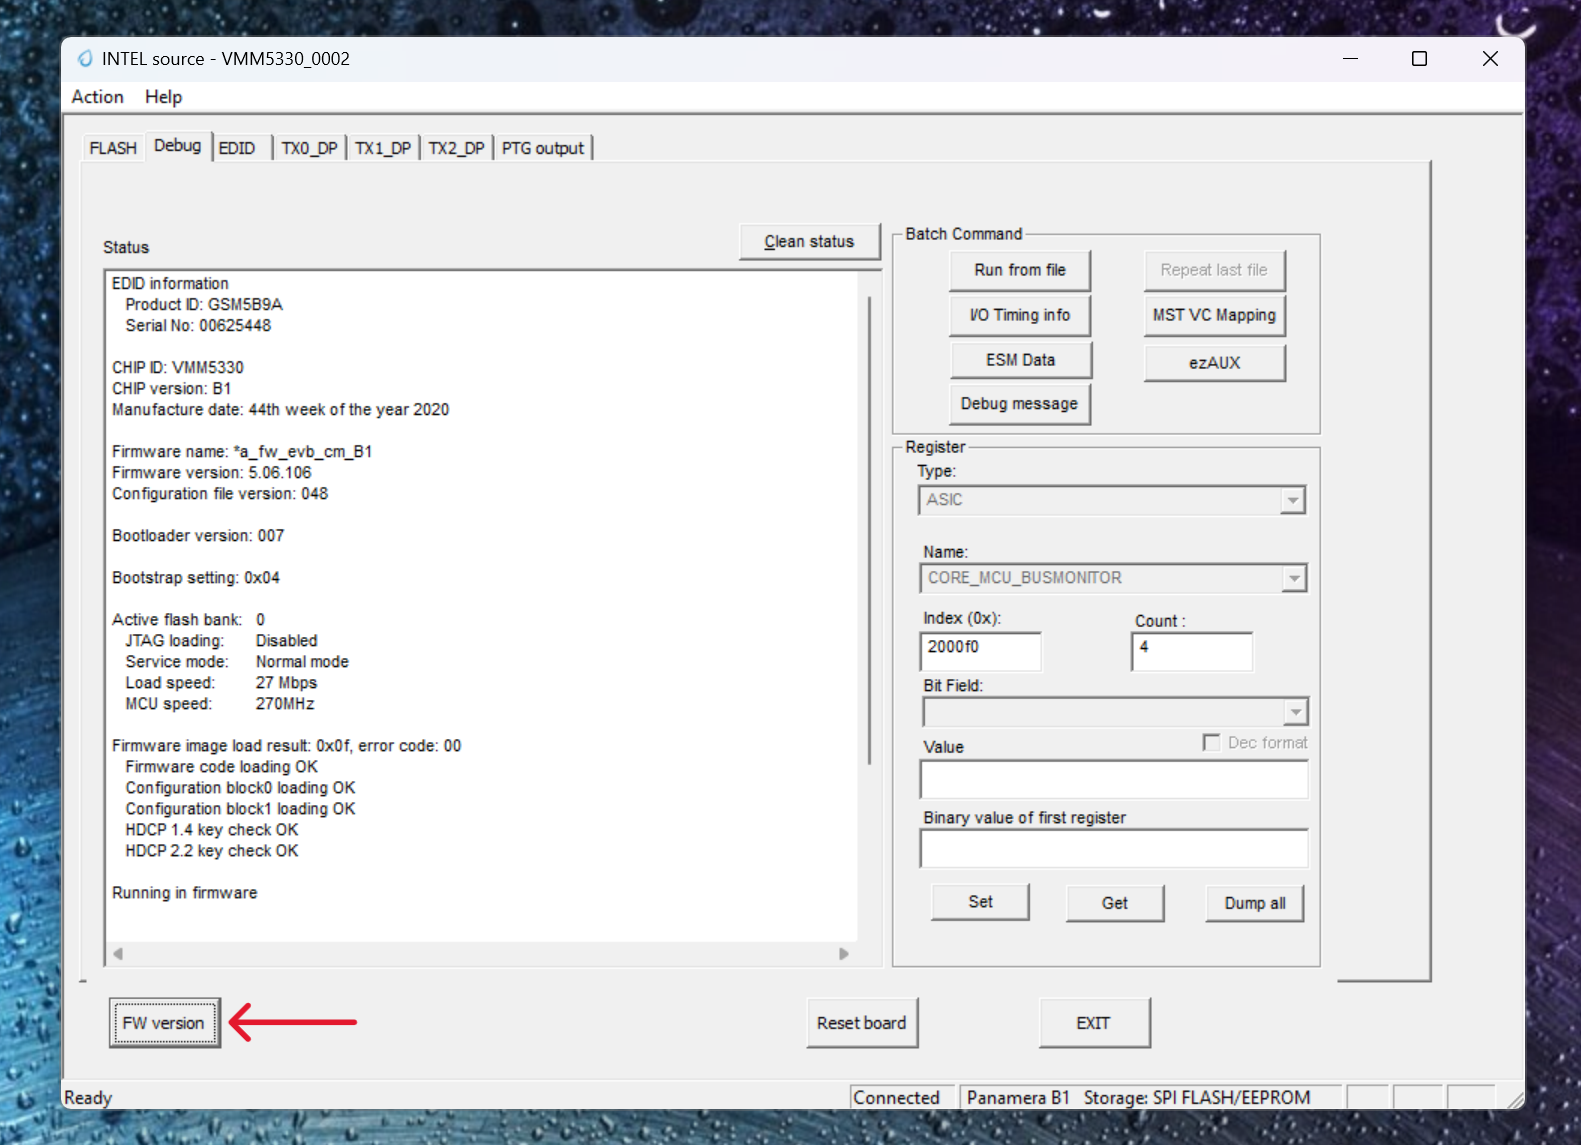Click the FW version button
The height and width of the screenshot is (1145, 1581).
pos(164,1023)
